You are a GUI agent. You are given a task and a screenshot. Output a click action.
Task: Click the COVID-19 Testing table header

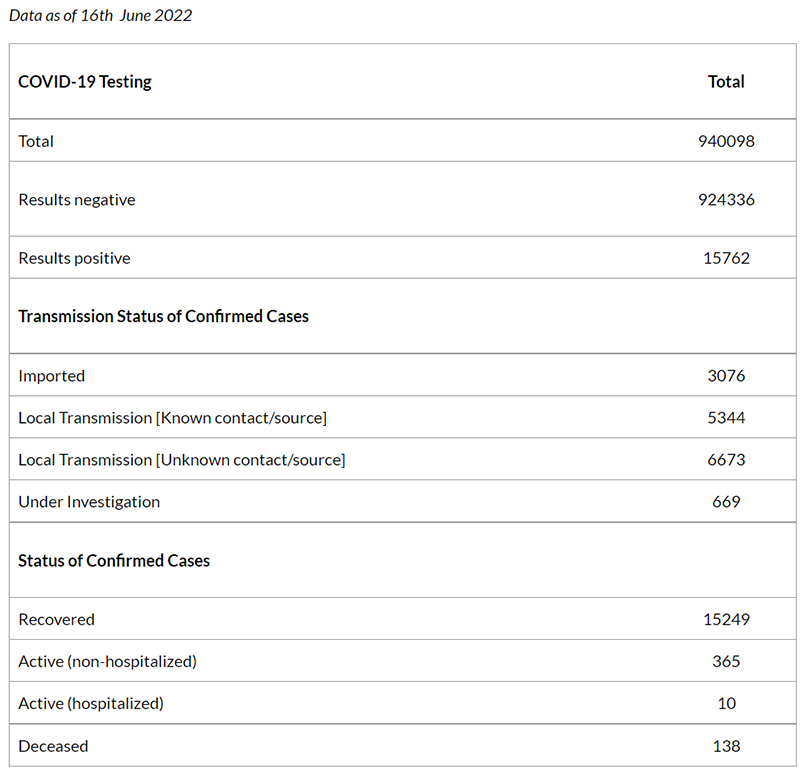(85, 82)
